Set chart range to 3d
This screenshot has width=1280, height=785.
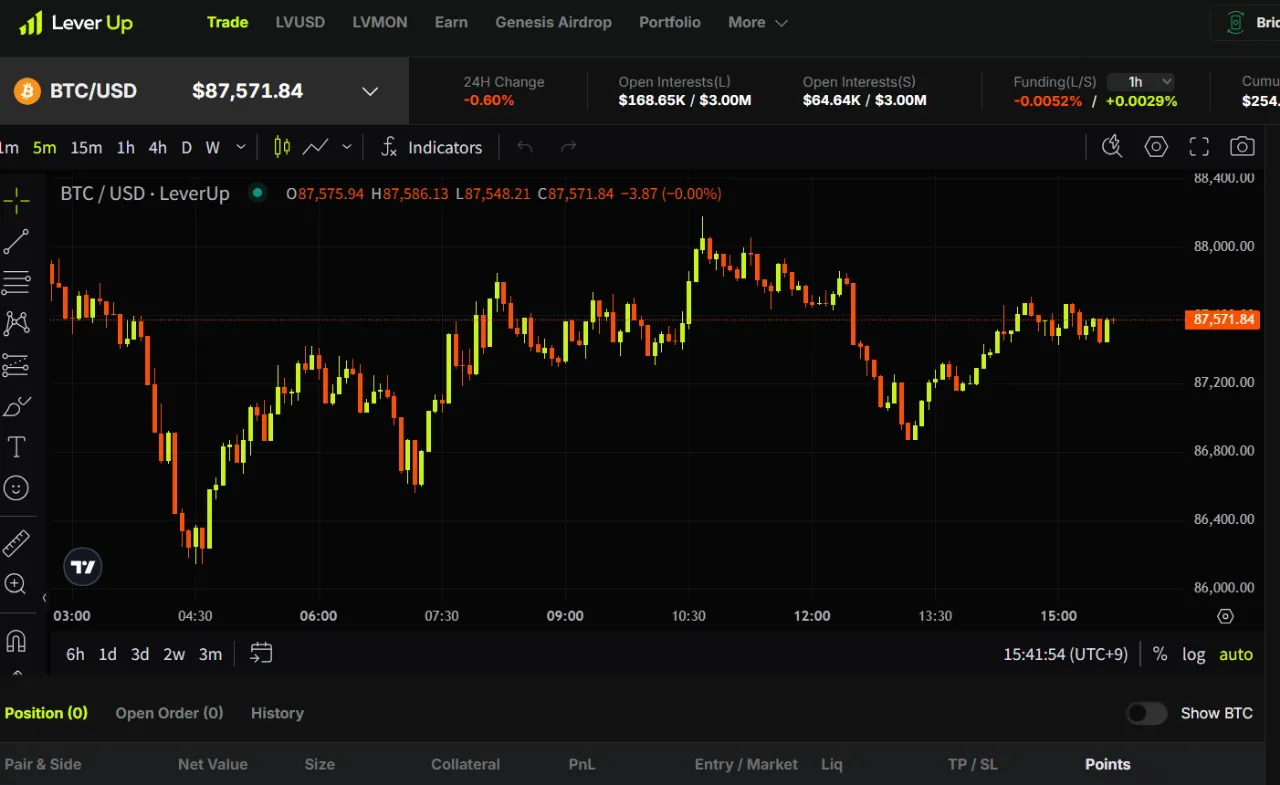point(140,654)
